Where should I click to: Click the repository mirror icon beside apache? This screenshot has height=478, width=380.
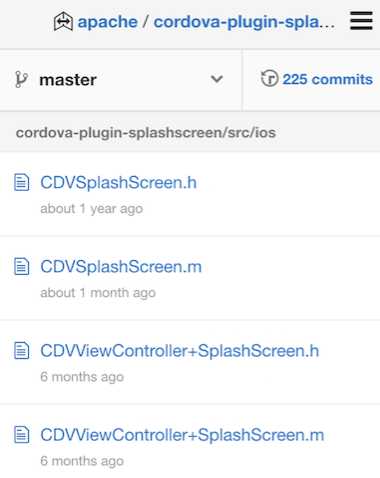click(63, 21)
